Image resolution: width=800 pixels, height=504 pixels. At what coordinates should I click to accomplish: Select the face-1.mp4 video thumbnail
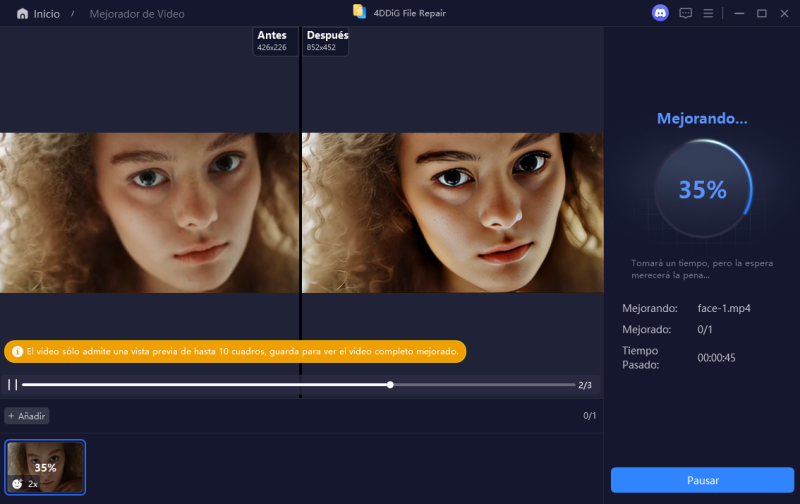pos(45,466)
